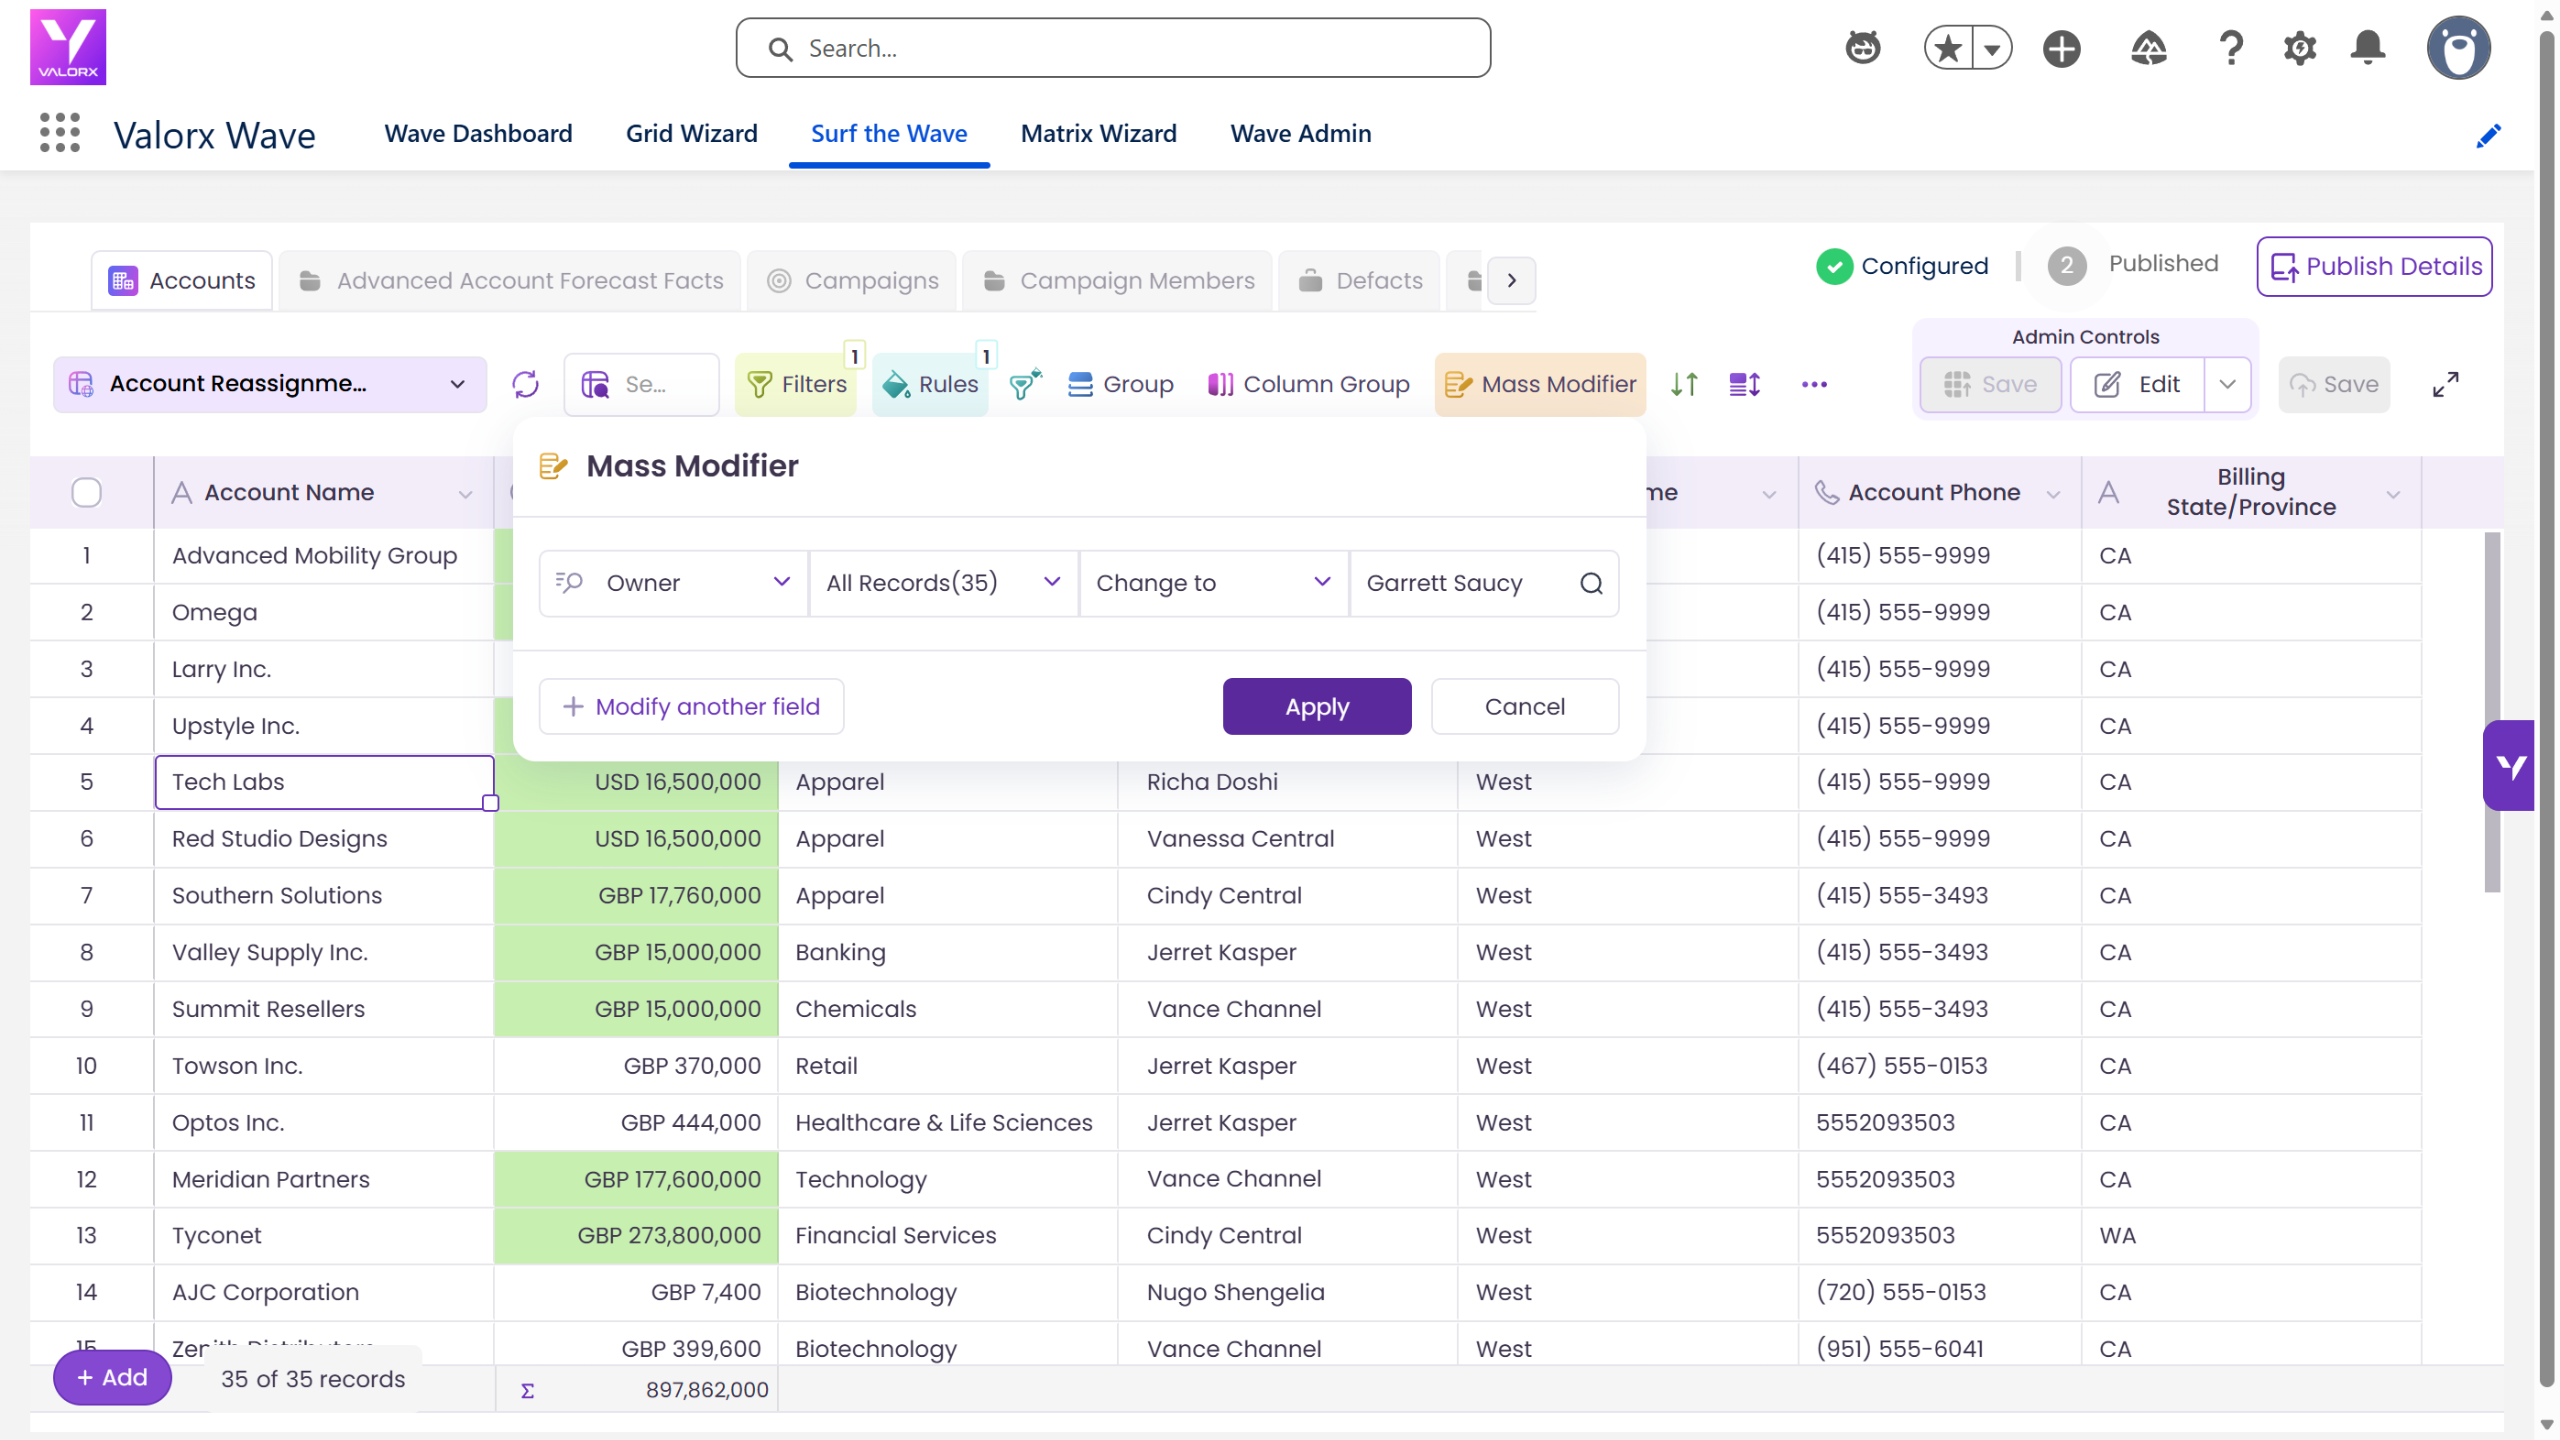The image size is (2560, 1440).
Task: Open the Rules panel
Action: point(930,384)
